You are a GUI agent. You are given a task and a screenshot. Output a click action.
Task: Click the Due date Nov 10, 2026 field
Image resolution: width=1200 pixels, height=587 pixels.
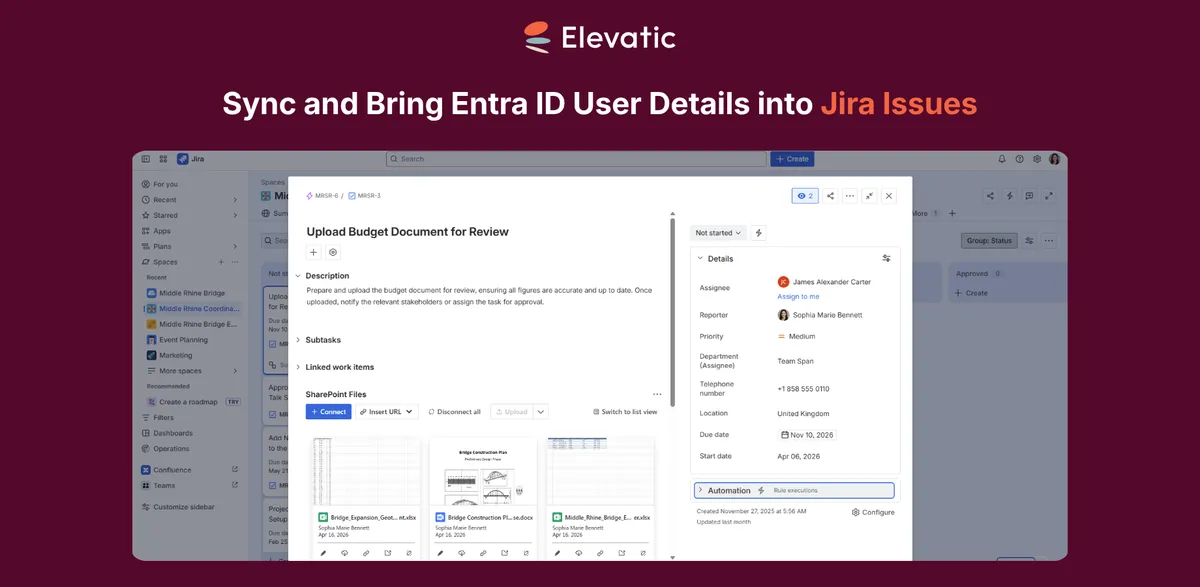(807, 435)
